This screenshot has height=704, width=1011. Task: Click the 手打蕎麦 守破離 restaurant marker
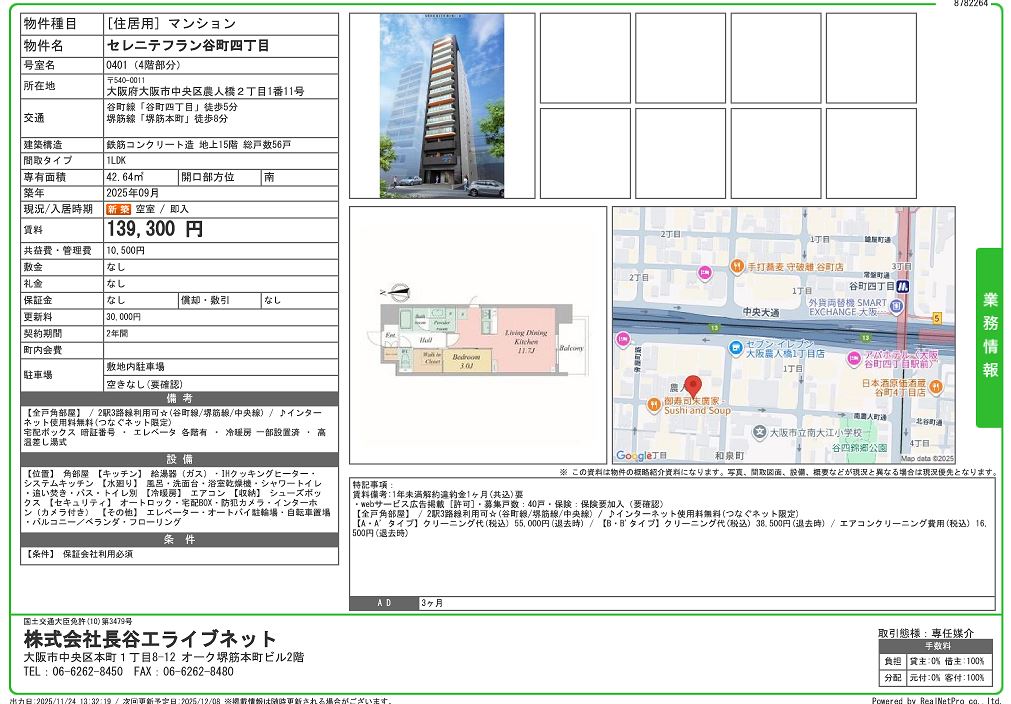coord(736,267)
